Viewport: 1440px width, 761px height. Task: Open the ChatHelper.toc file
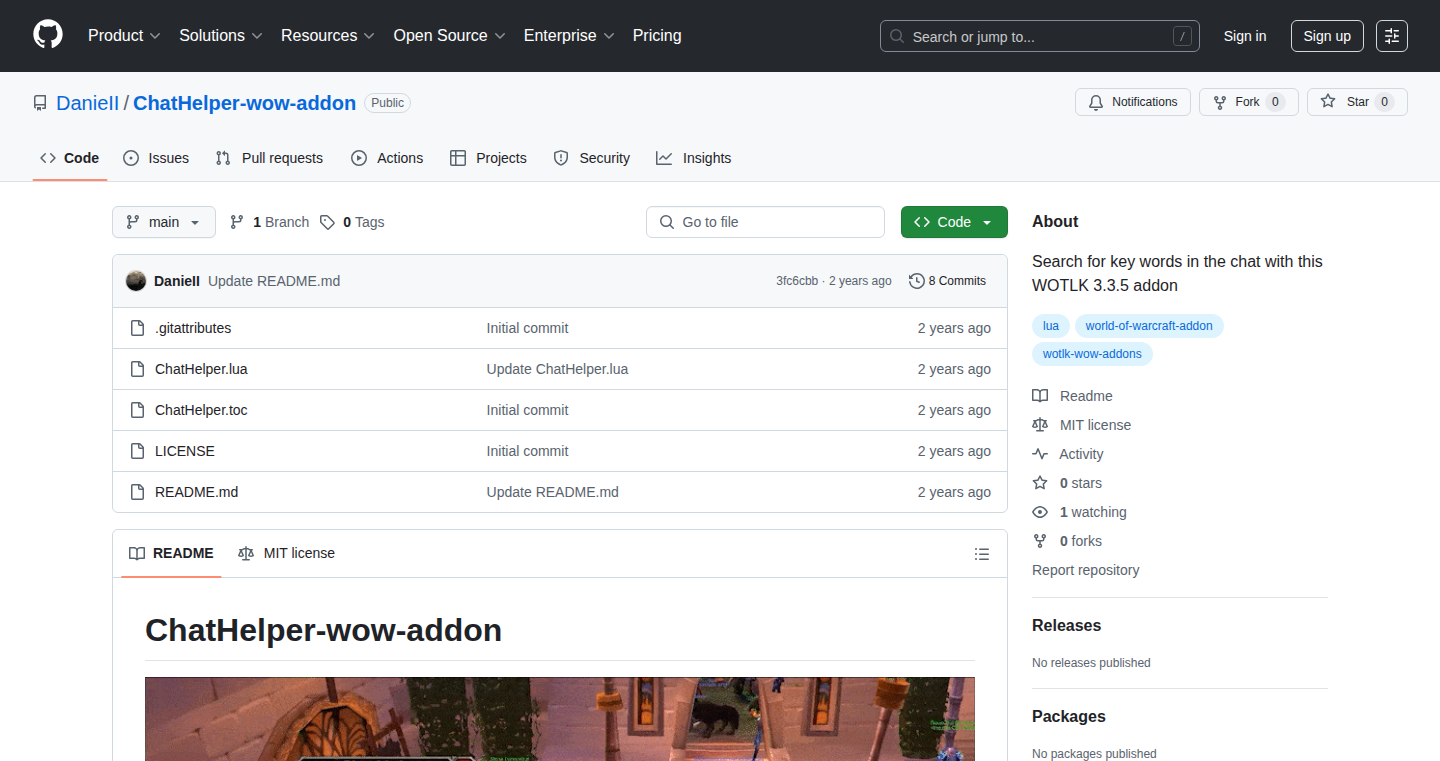201,410
